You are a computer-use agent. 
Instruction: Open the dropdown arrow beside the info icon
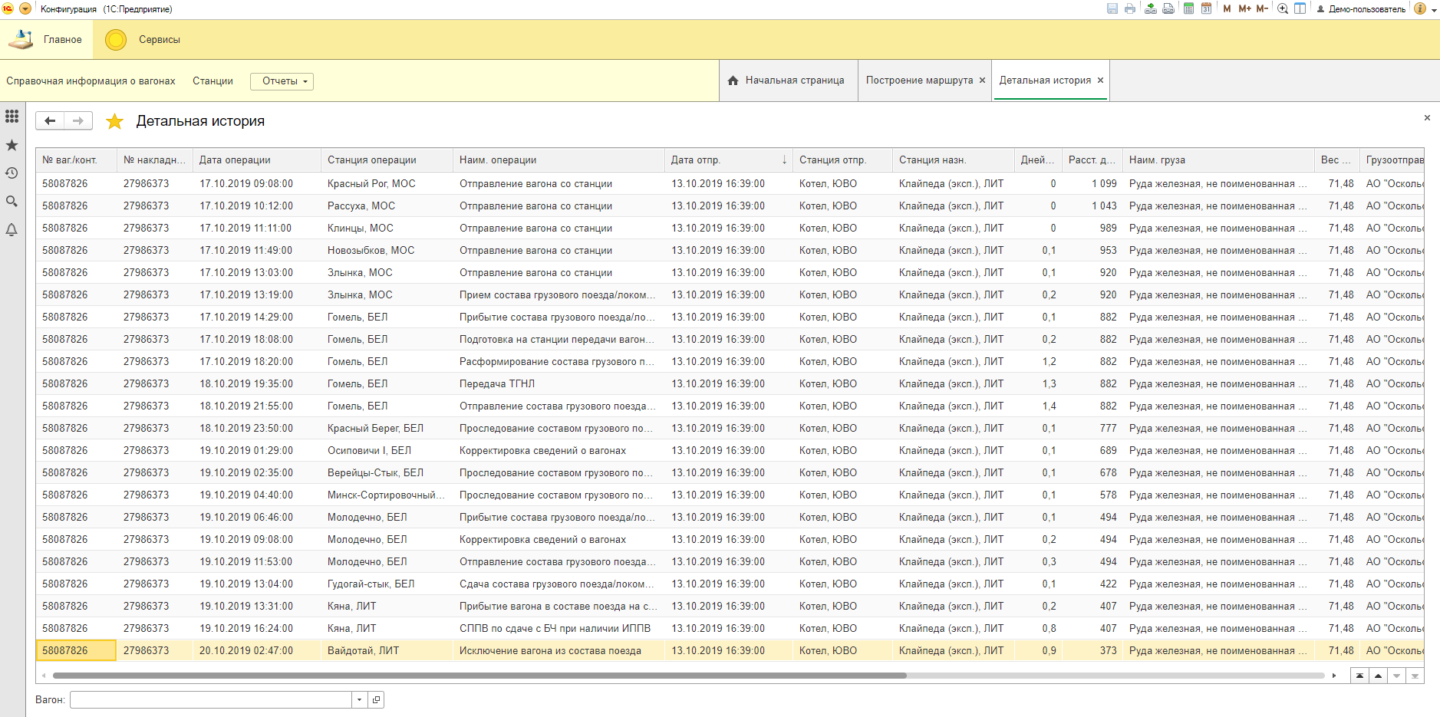(x=1433, y=9)
